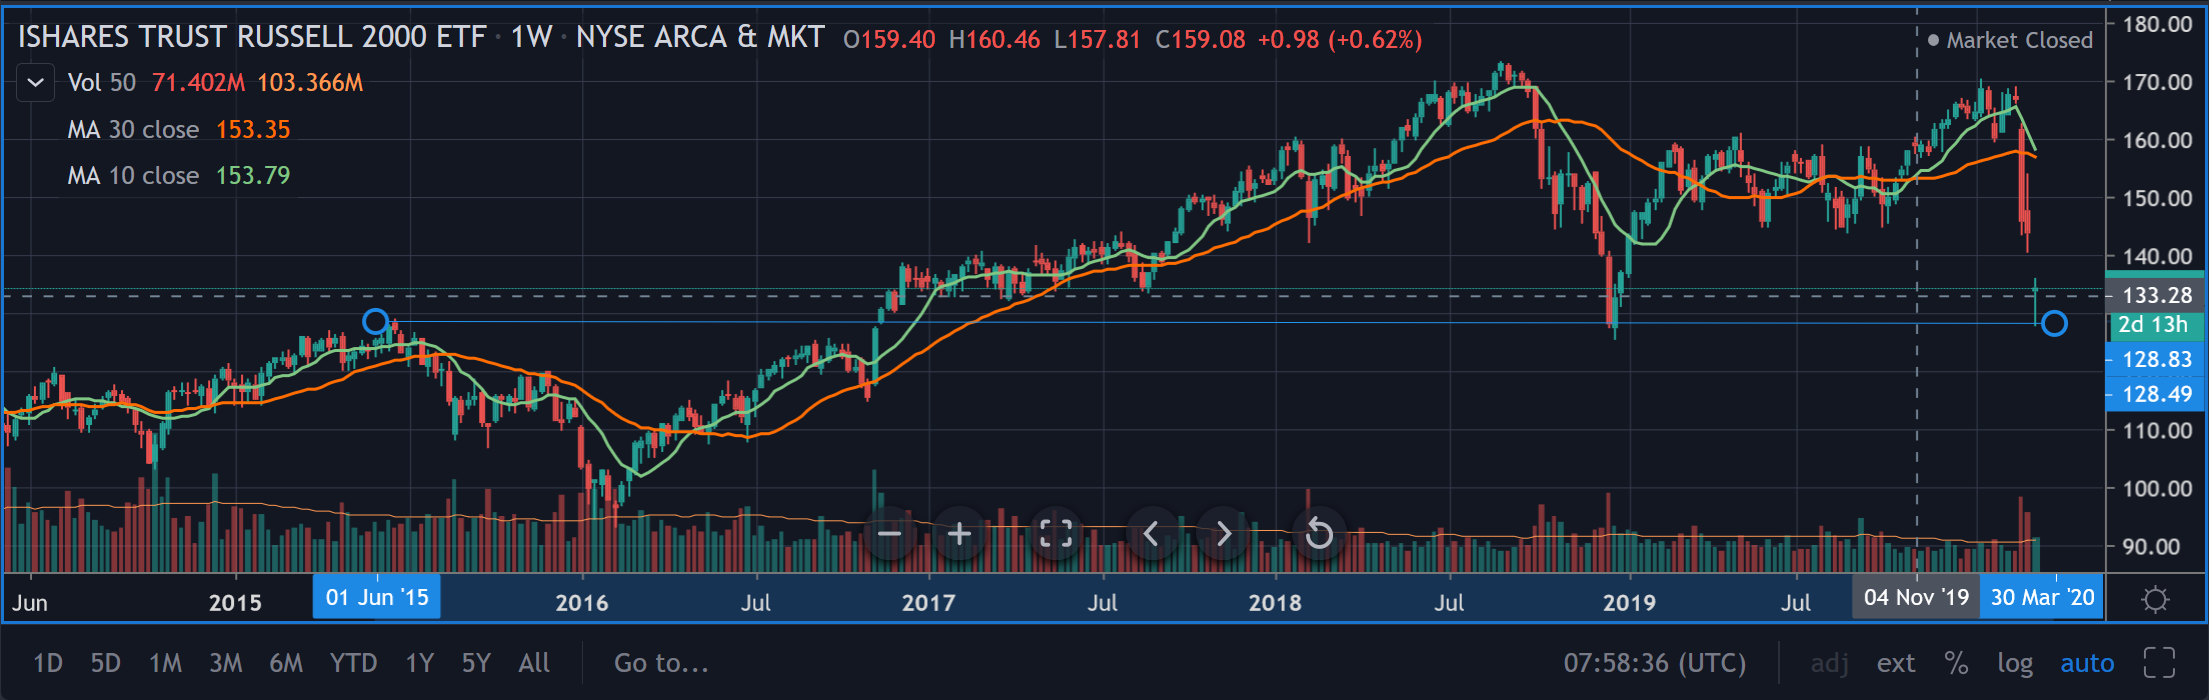Zoom out with the minus button
The width and height of the screenshot is (2209, 700).
[889, 534]
